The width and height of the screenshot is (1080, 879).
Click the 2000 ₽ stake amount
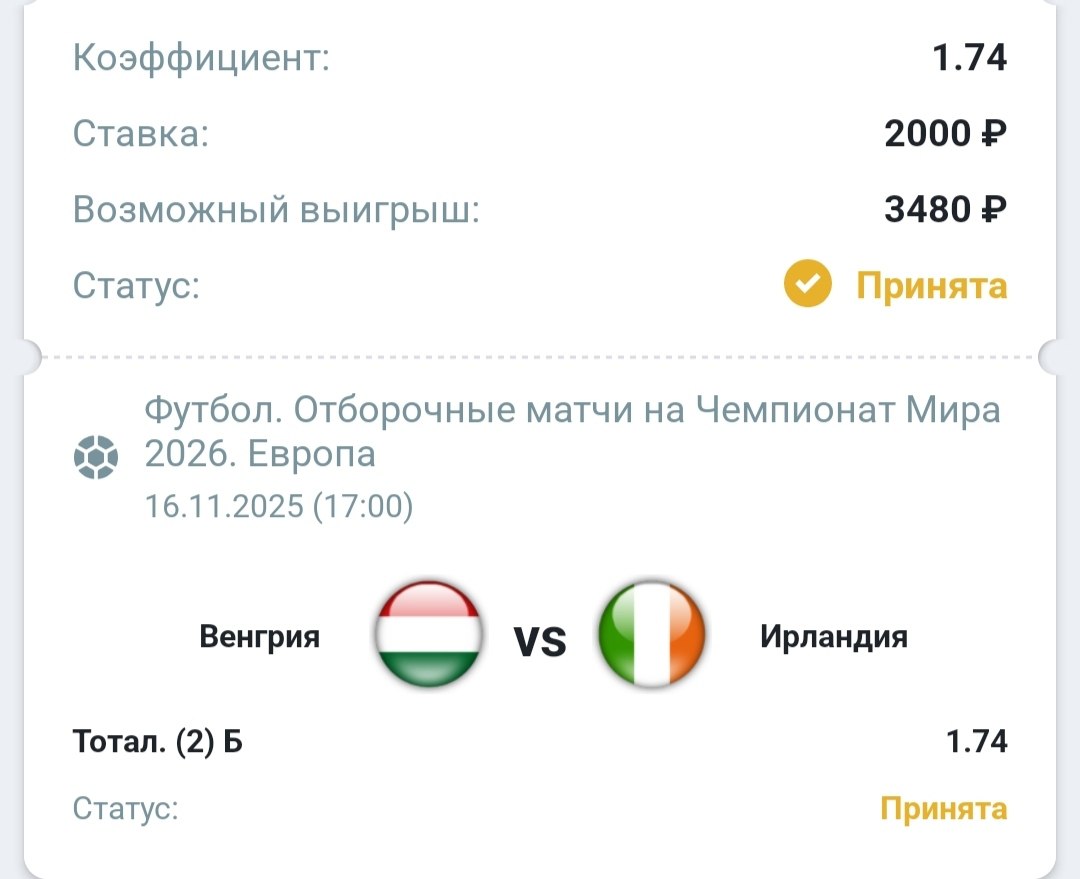click(x=945, y=133)
